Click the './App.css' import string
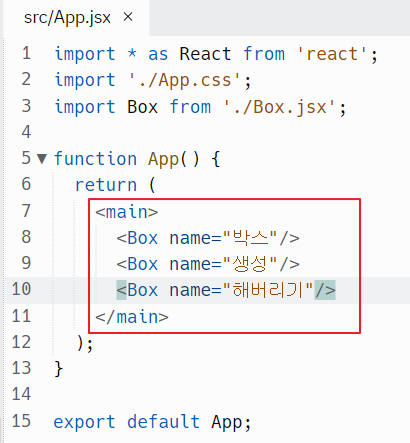This screenshot has height=443, width=410. (x=184, y=80)
